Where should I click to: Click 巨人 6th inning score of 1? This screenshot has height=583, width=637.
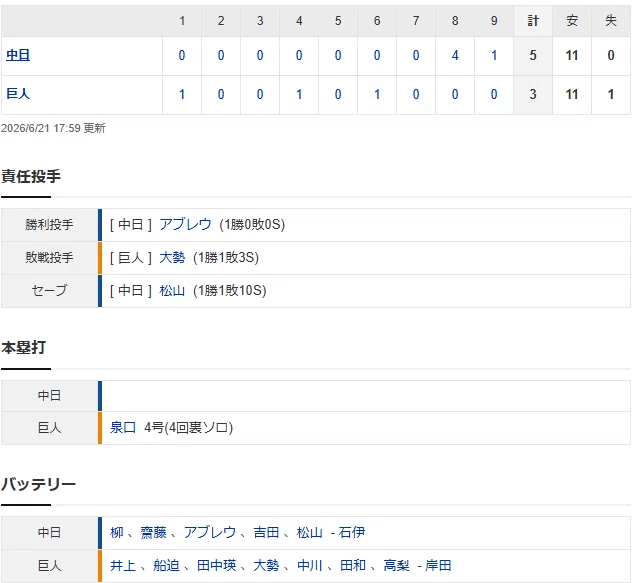tap(377, 94)
